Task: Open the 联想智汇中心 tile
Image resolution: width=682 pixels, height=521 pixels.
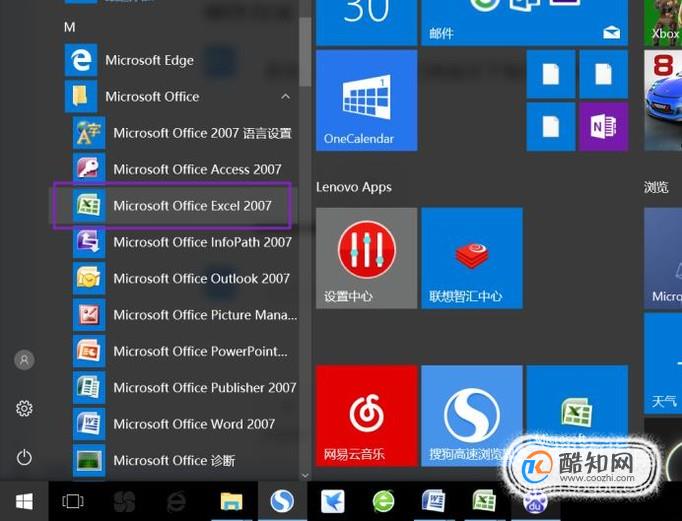Action: (x=472, y=258)
